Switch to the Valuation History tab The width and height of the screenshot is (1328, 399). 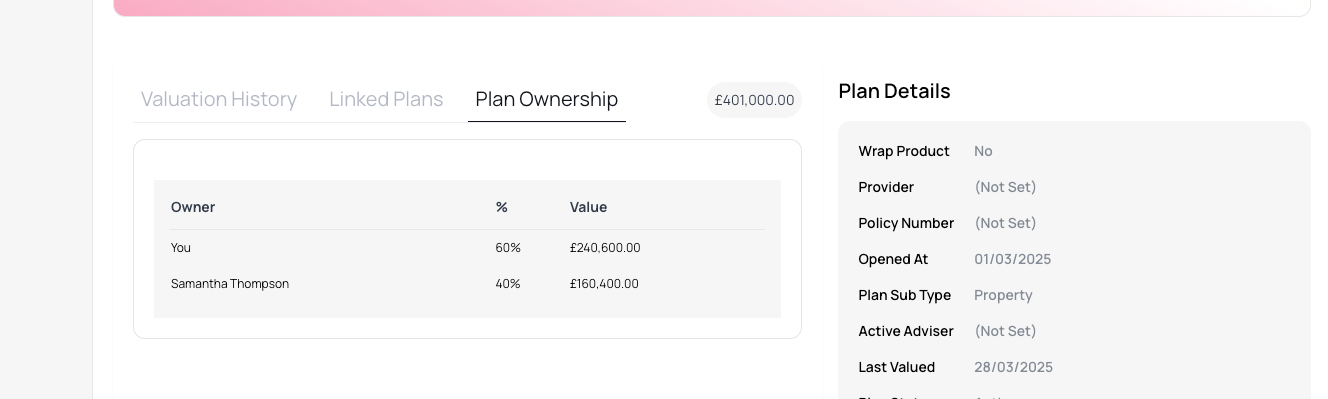click(218, 99)
